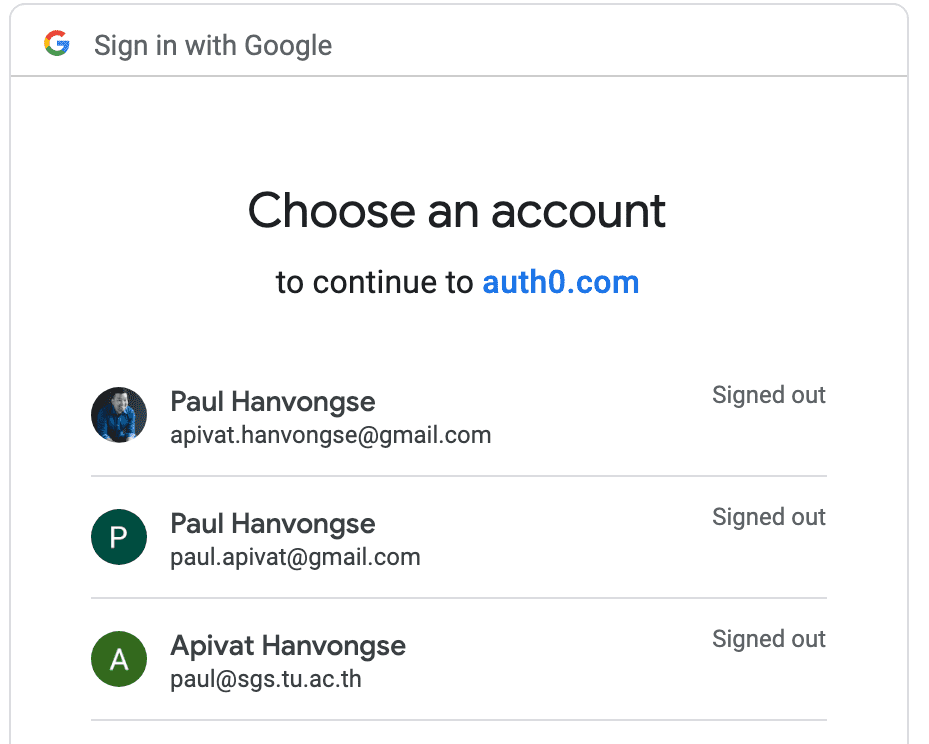
Task: Click 'Signed out' beside apivat.hanvongse@gmail.com
Action: tap(768, 395)
